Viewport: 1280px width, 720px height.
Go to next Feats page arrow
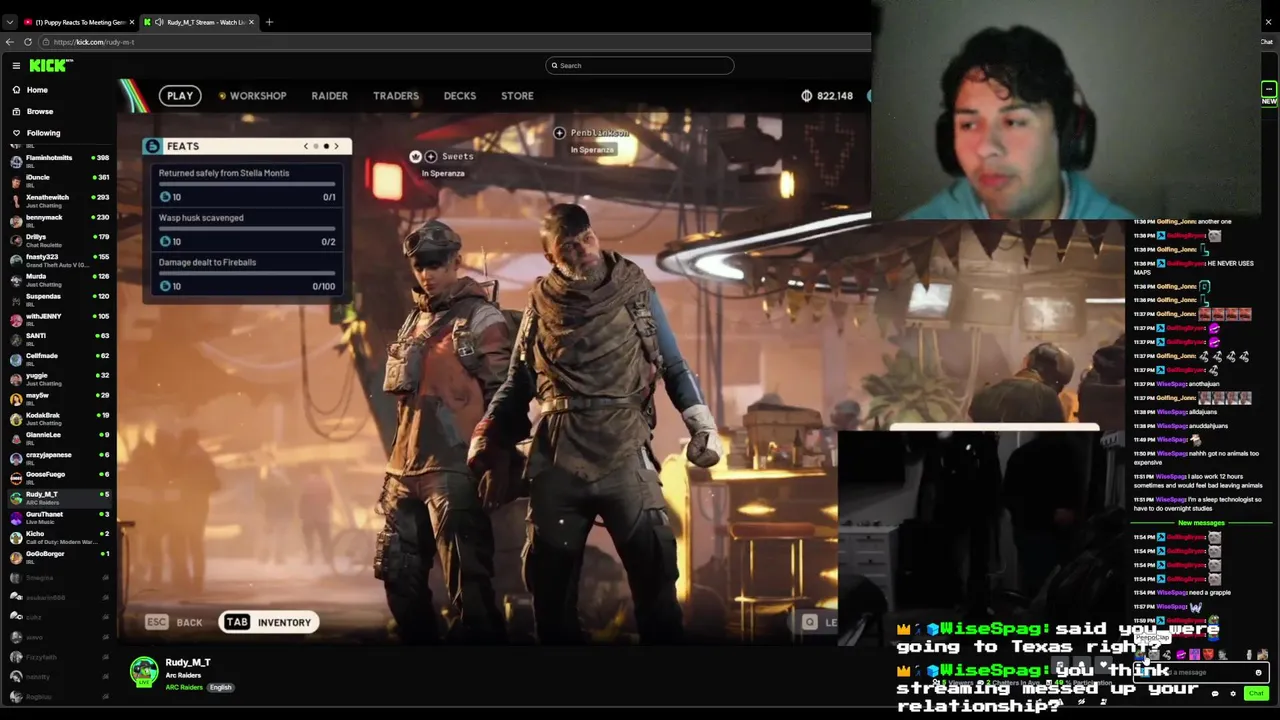[x=336, y=146]
